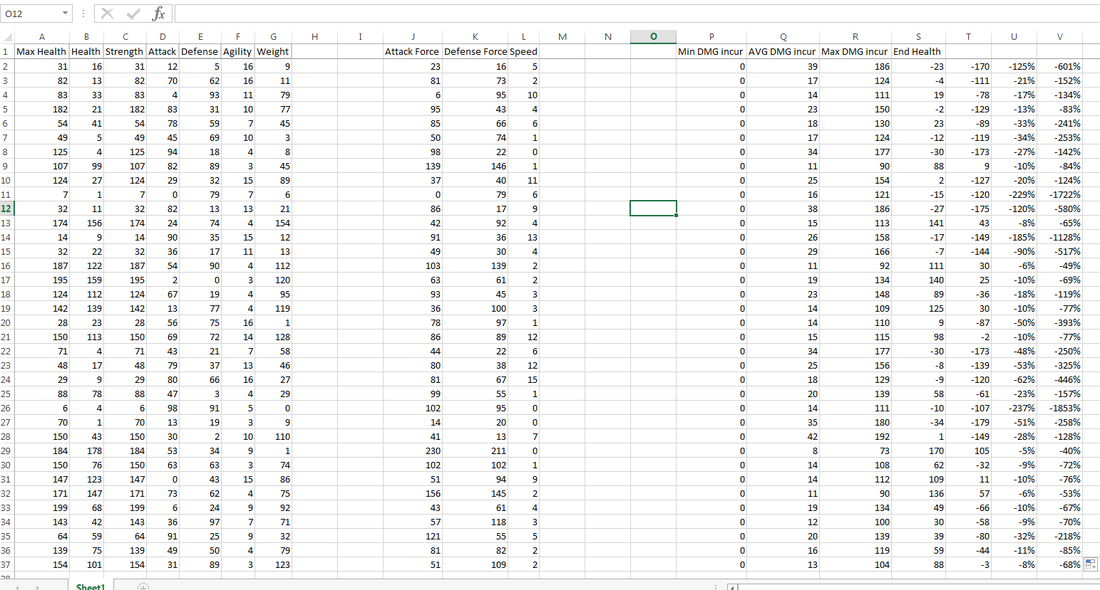Click the previous-sheet navigation arrow
Screen dimensions: 1100x590
[x=15, y=585]
